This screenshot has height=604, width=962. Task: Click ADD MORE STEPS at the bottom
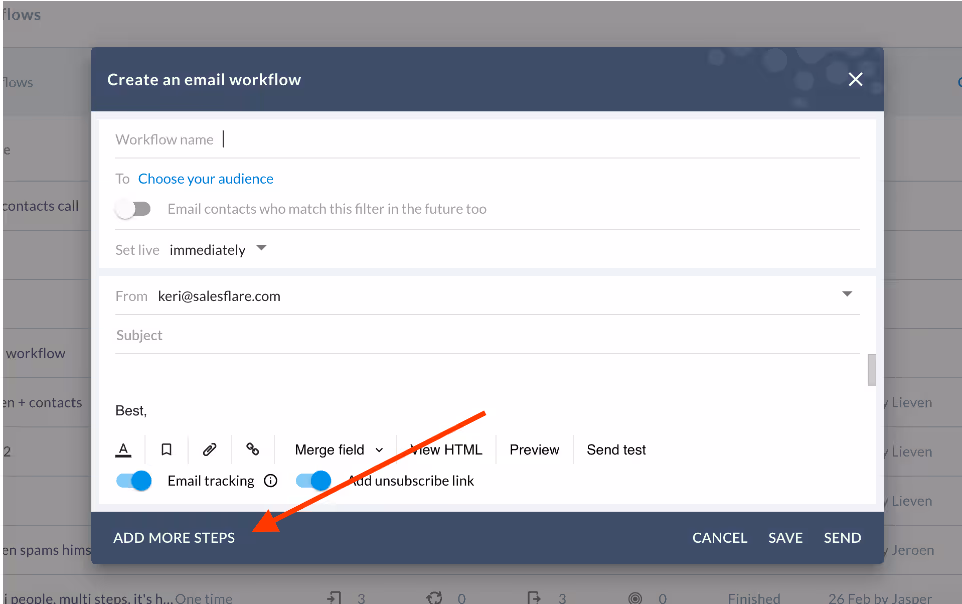(x=173, y=537)
